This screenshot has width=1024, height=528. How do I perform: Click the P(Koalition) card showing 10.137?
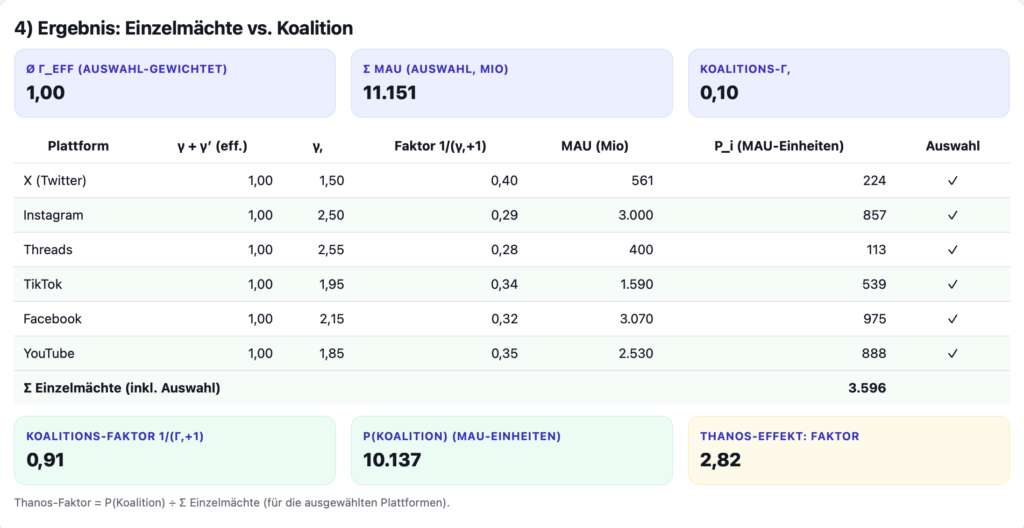click(x=512, y=450)
